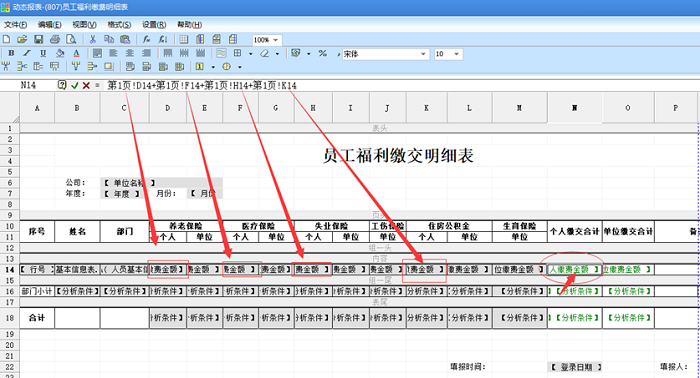This screenshot has height=378, width=700.
Task: Click the red font color A icon
Action: tap(76, 54)
